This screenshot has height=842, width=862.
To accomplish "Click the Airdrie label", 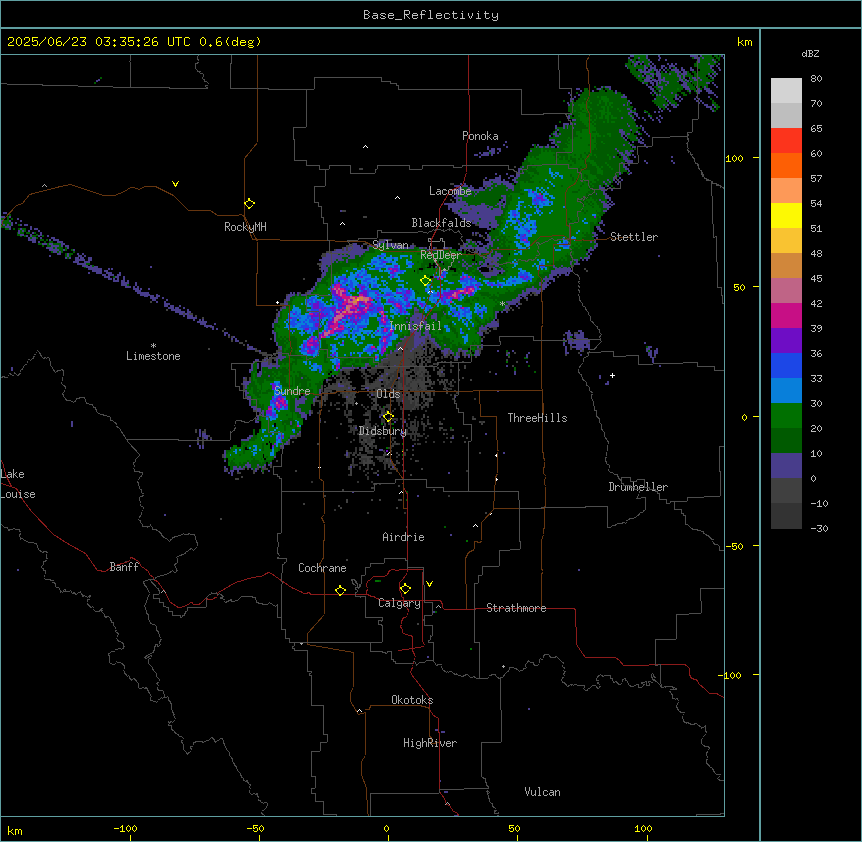I will [403, 537].
